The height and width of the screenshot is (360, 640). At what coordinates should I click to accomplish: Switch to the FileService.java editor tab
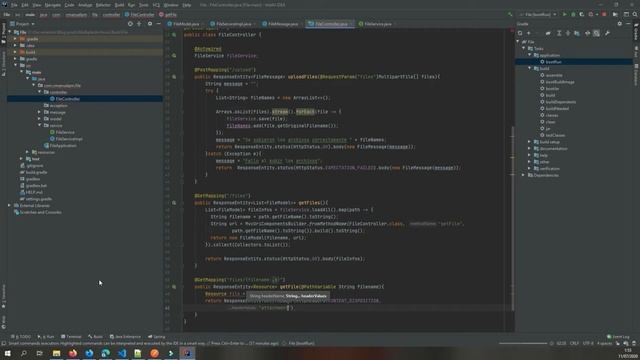(x=378, y=24)
